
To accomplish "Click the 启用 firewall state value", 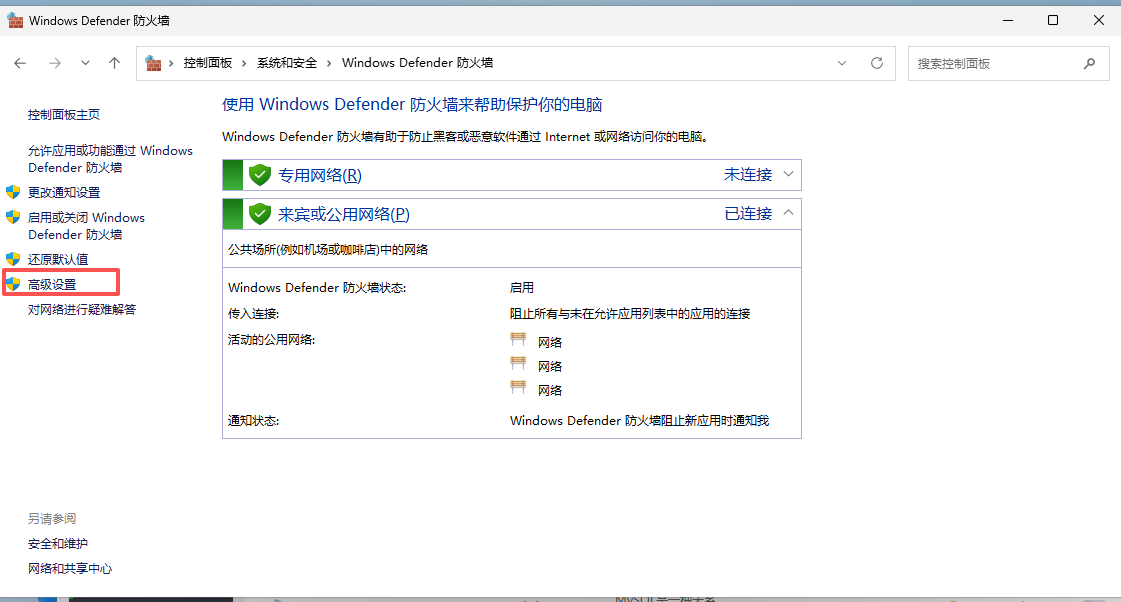I will pos(522,287).
